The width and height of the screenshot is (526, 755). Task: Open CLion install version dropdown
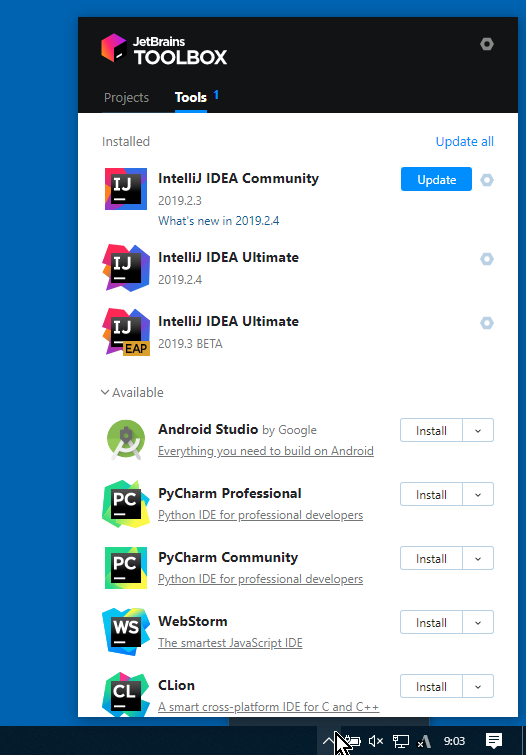pos(478,687)
